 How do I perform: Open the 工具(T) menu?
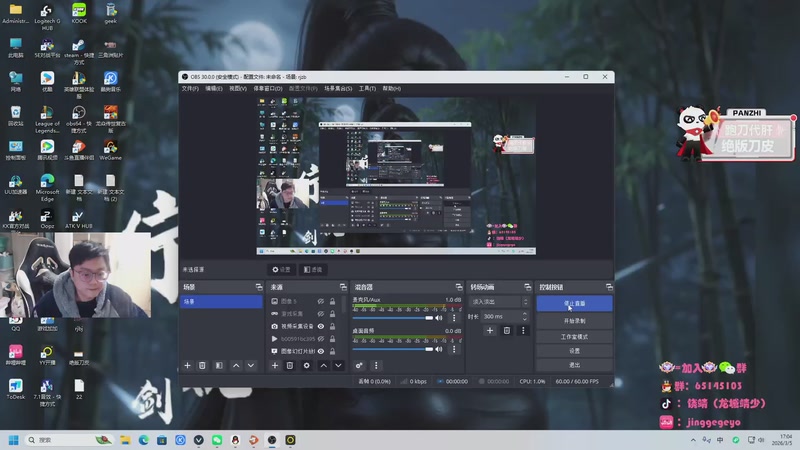(x=367, y=88)
